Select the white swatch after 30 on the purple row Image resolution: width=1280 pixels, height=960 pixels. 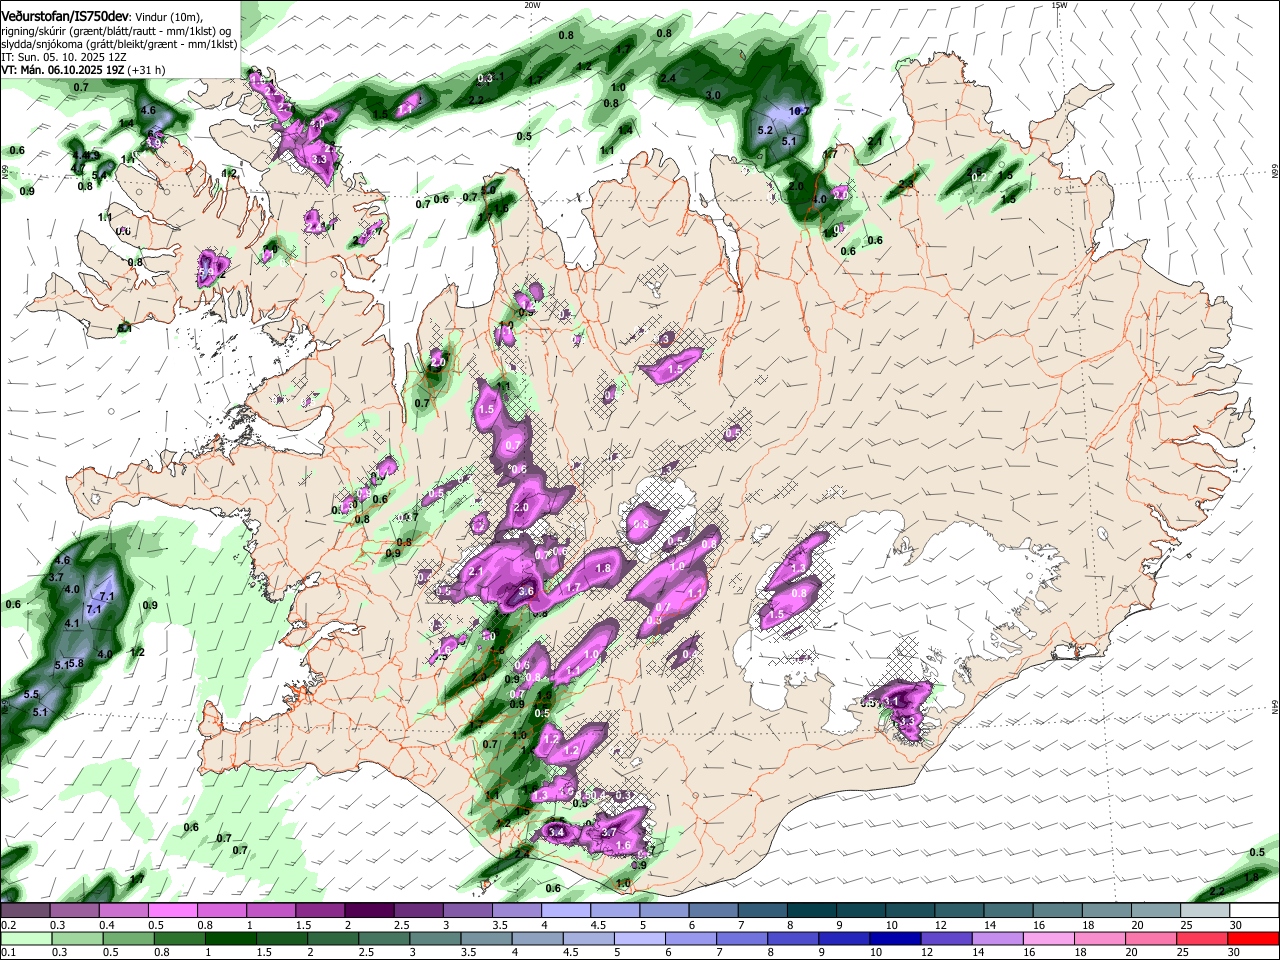pos(1255,911)
